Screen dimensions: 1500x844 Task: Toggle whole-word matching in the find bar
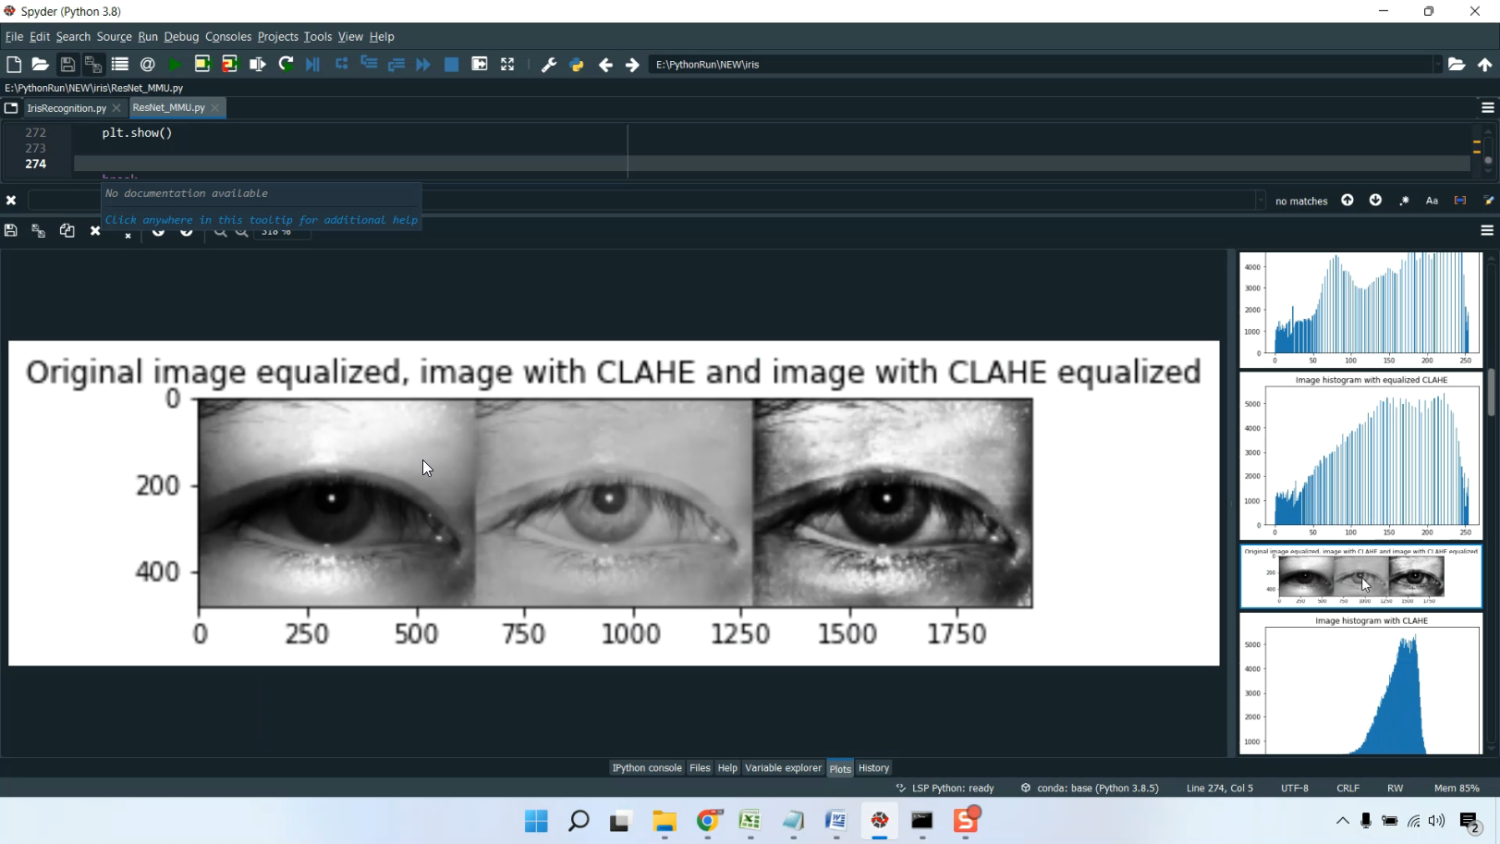point(1460,200)
